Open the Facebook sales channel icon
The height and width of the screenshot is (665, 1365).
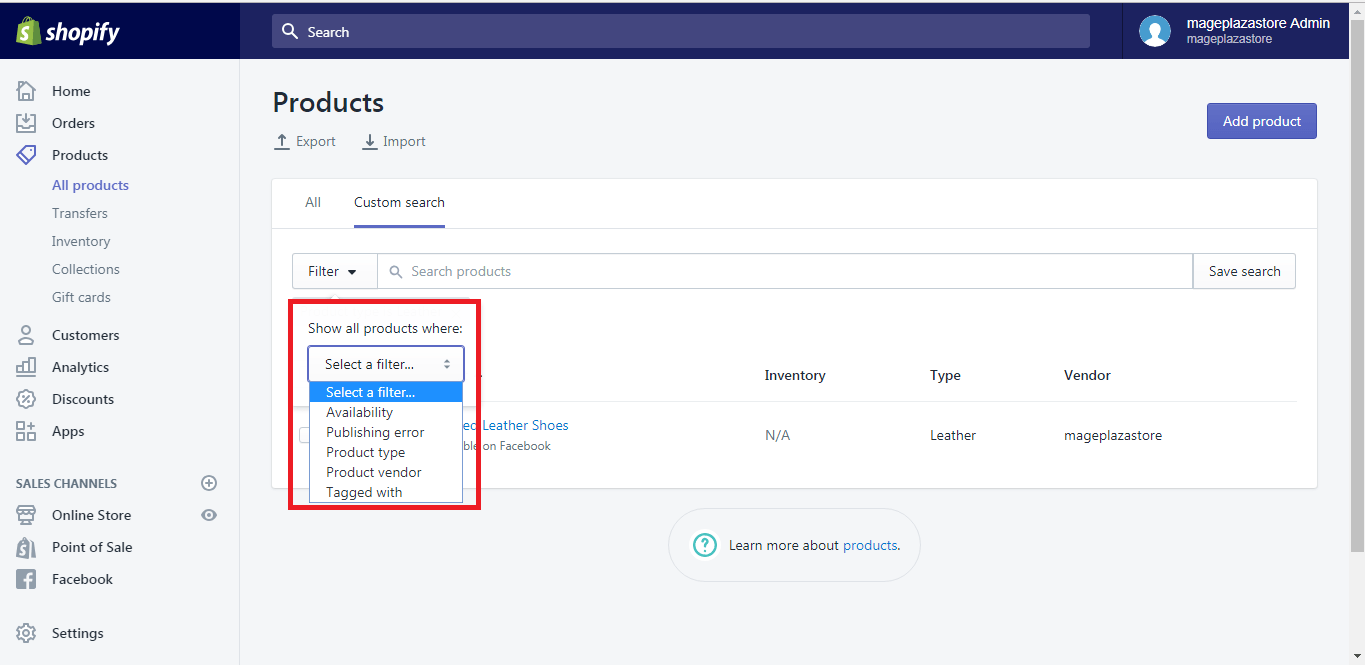coord(28,578)
